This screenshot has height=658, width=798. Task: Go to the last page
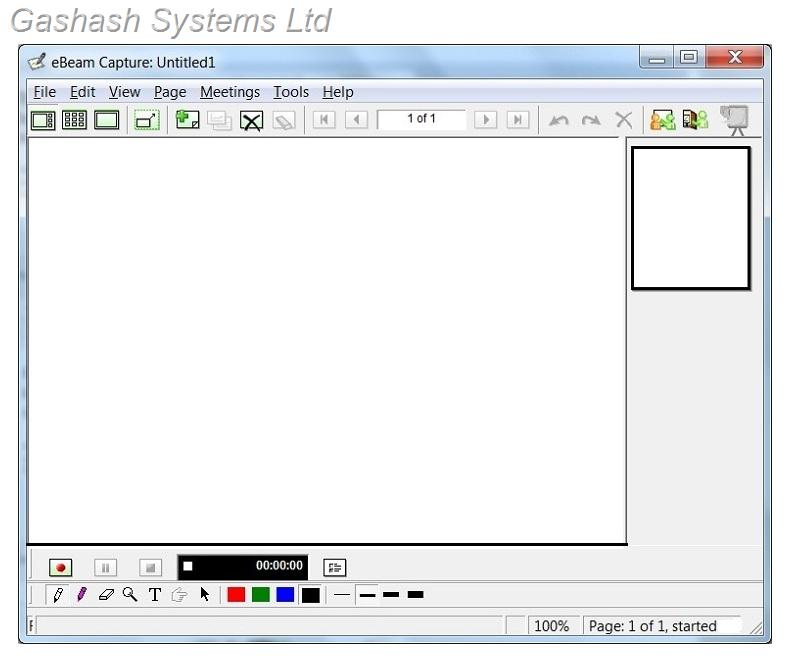[x=518, y=120]
